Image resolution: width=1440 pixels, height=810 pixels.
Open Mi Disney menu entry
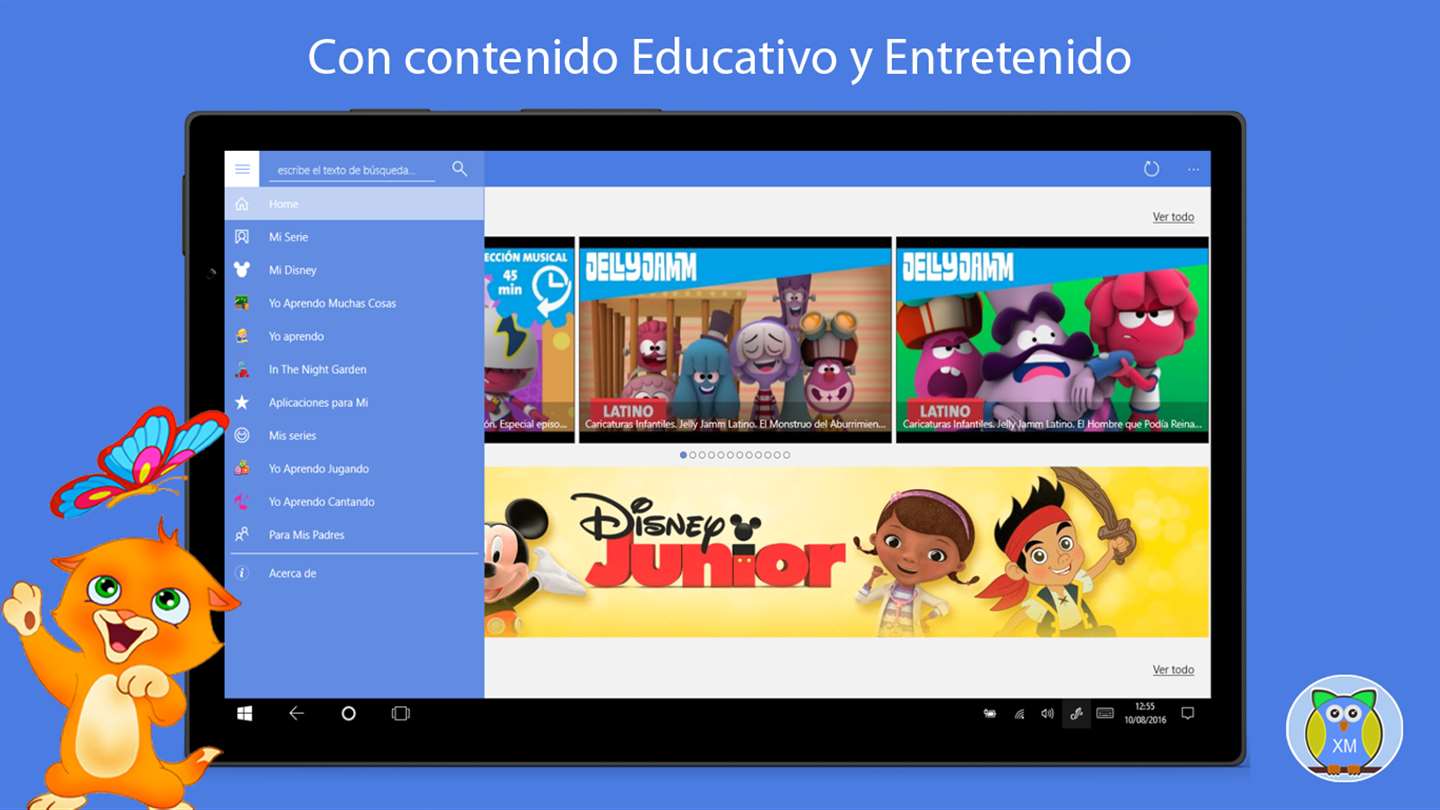coord(354,270)
